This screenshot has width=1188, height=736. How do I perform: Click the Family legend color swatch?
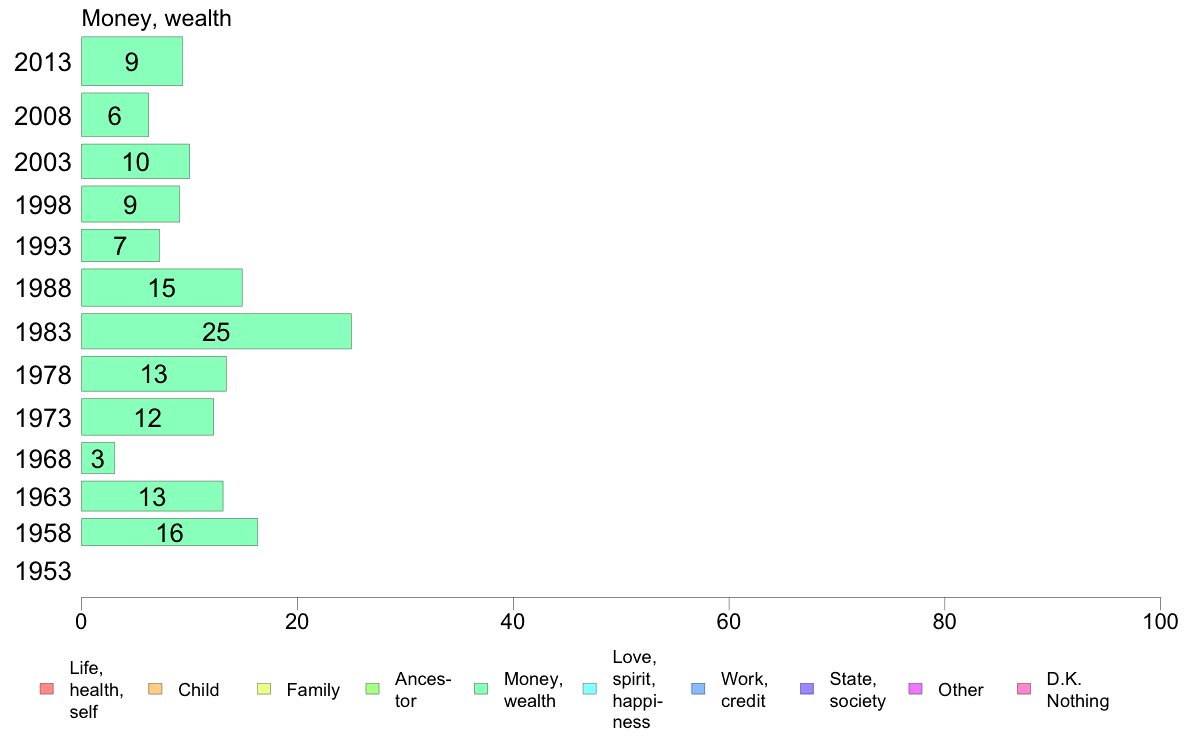point(264,689)
